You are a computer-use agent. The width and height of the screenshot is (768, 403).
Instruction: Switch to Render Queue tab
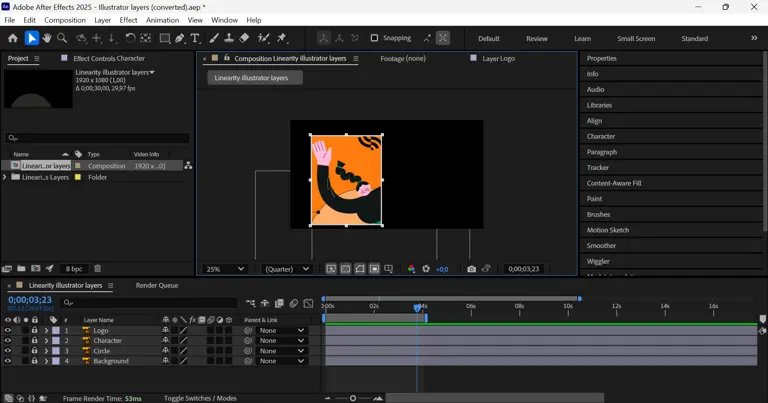(157, 285)
